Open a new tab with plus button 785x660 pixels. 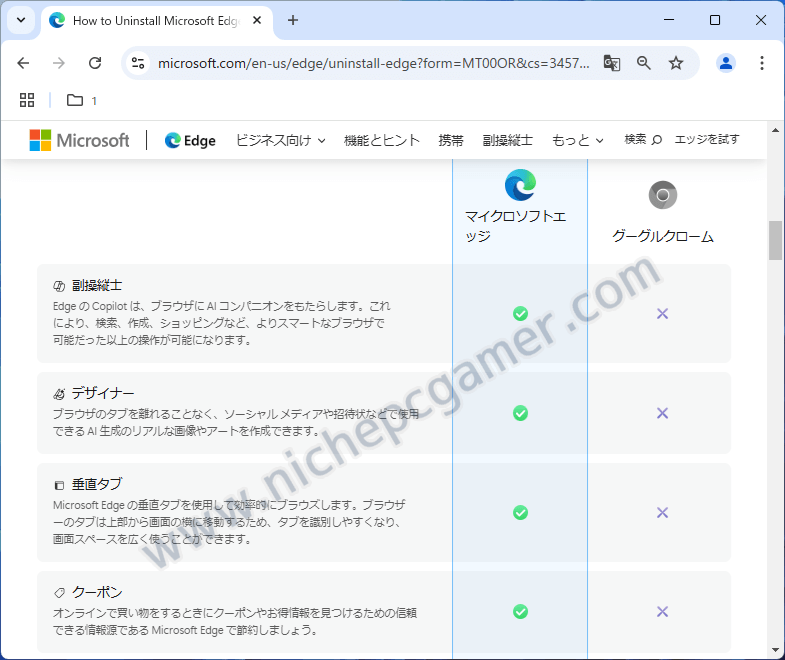click(293, 21)
